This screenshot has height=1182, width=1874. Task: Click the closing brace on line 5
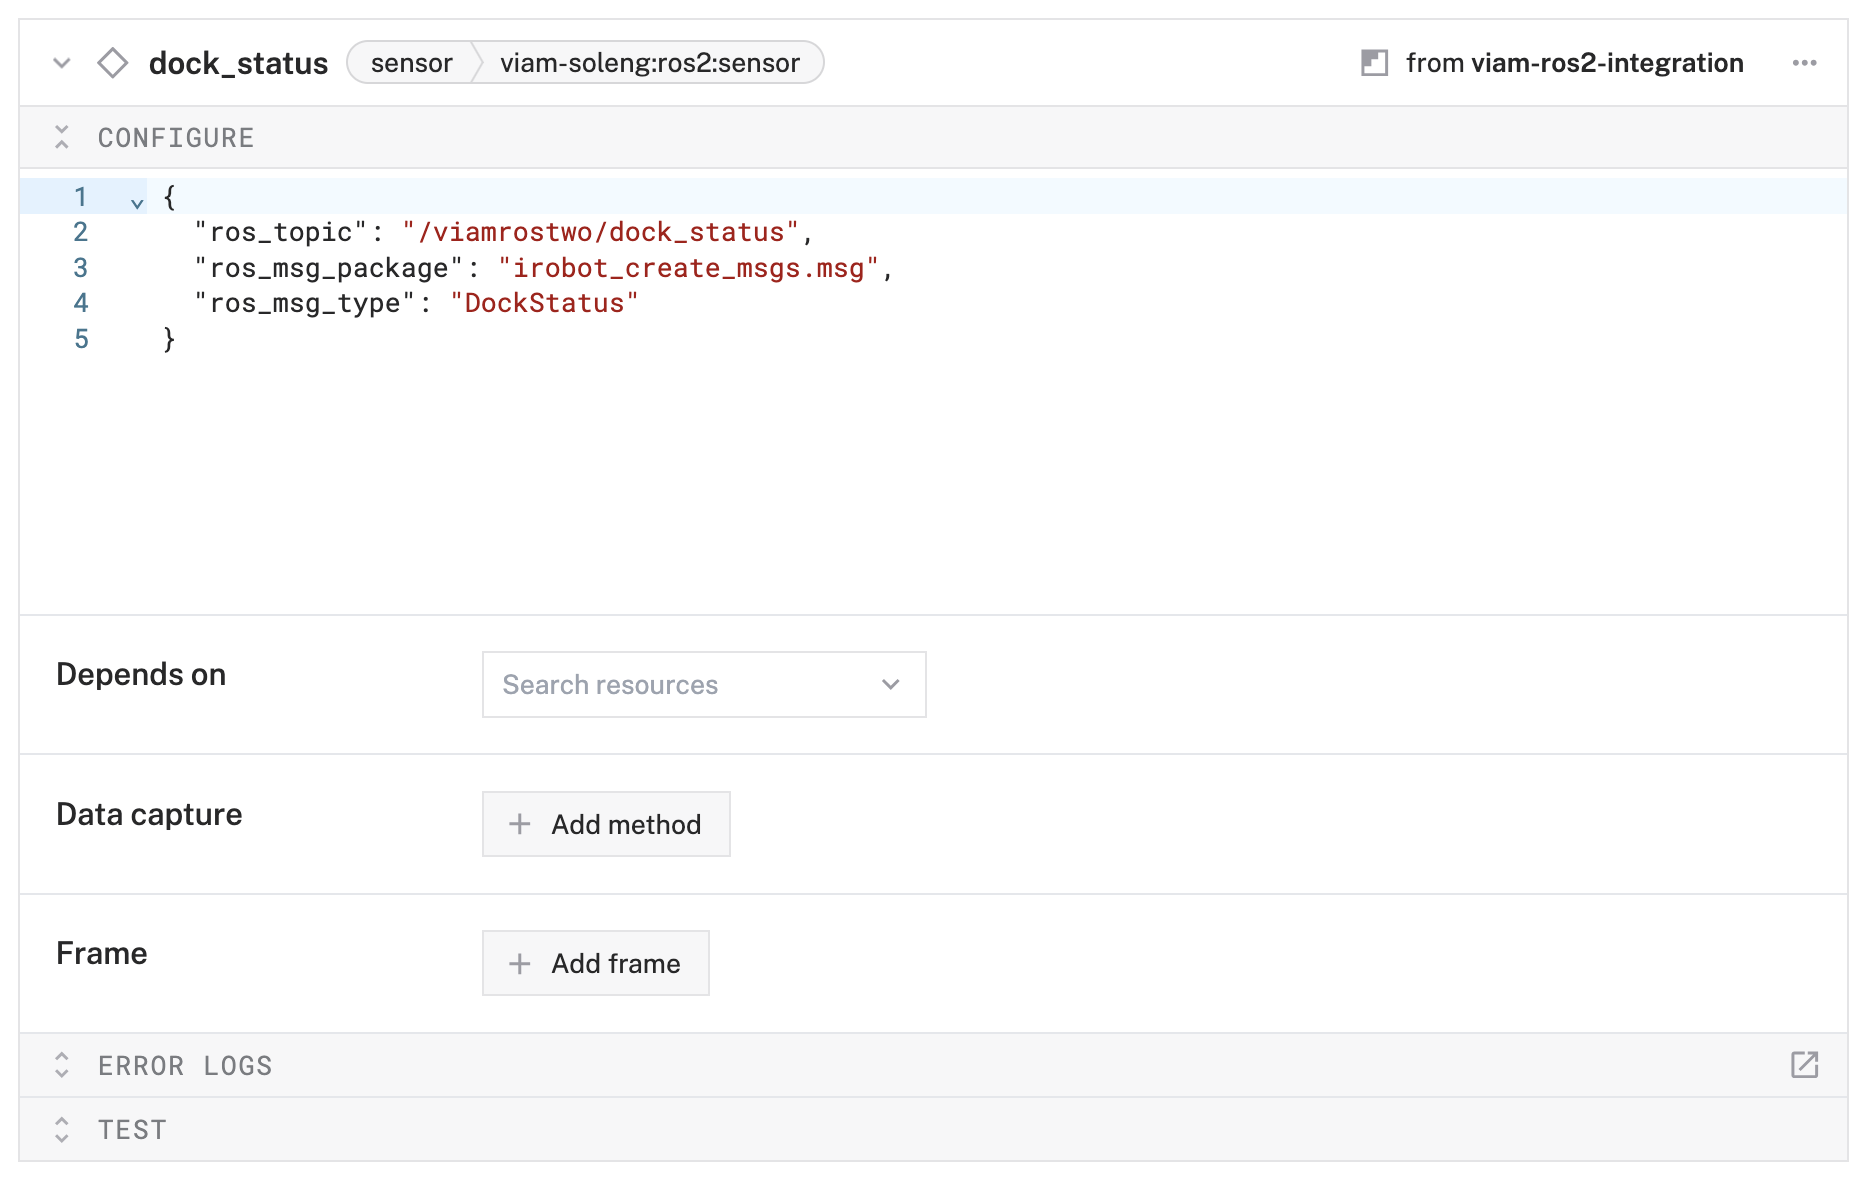(169, 339)
